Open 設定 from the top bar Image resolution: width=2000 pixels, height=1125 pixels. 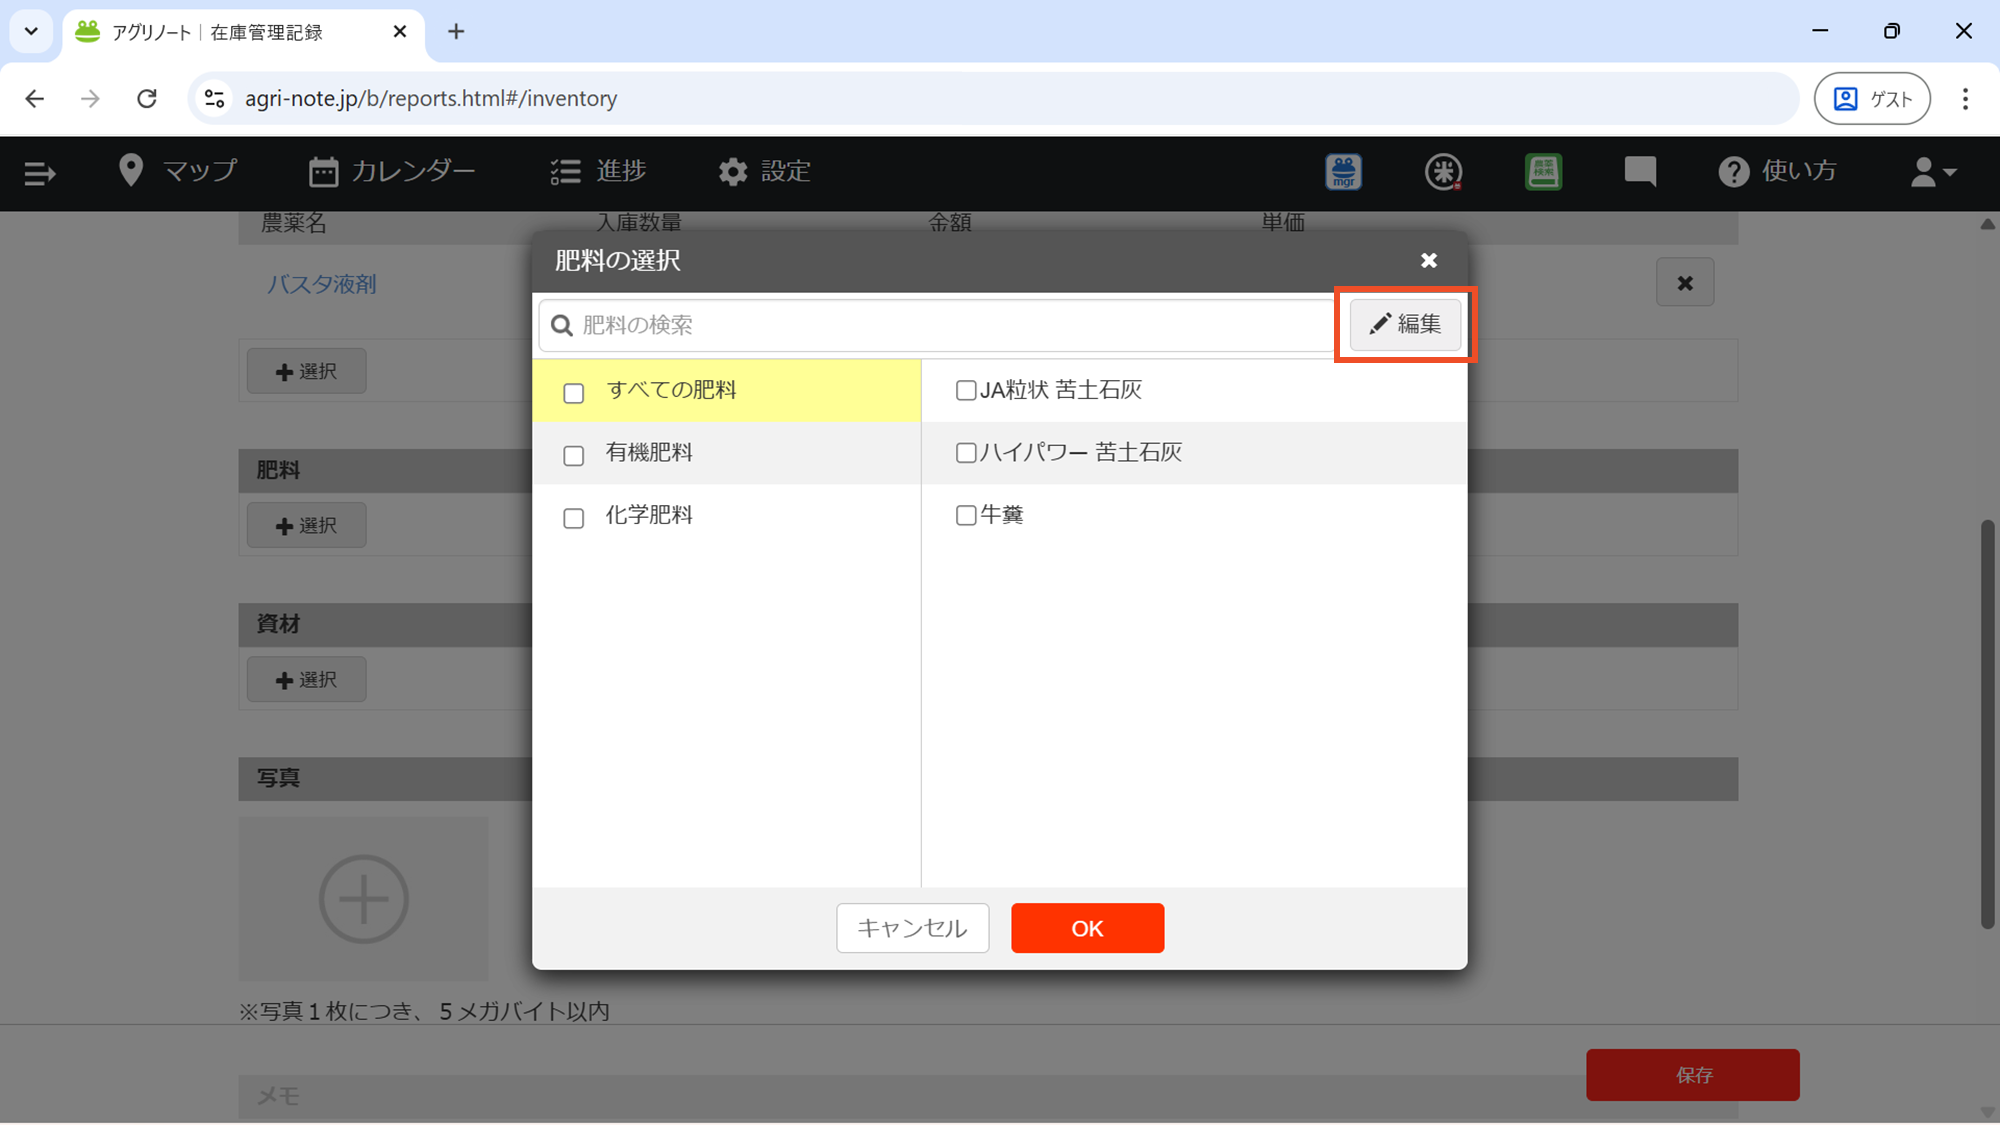(x=765, y=171)
